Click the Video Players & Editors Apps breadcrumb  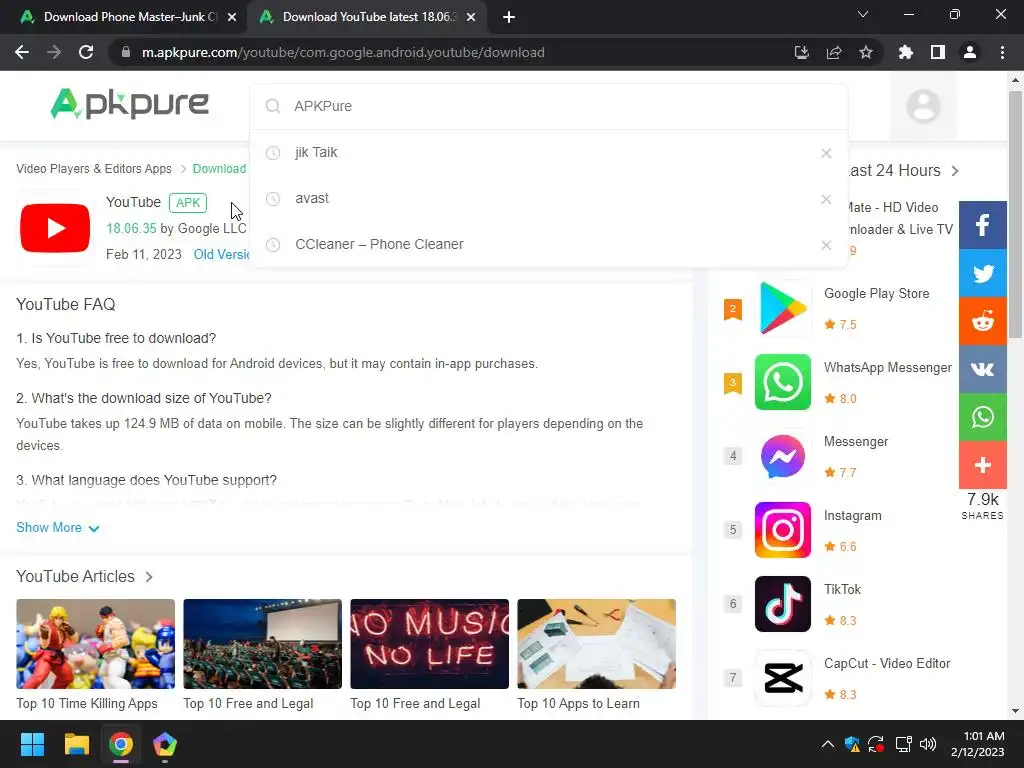(x=94, y=168)
